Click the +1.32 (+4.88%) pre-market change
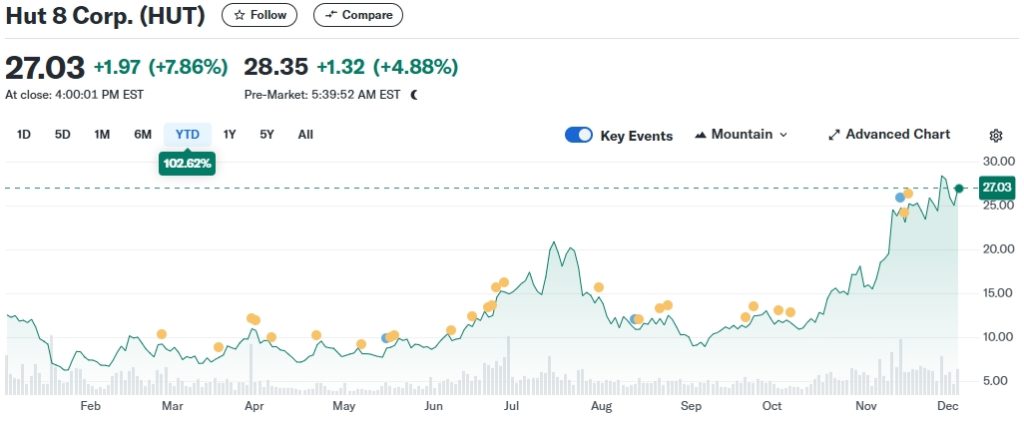1024x422 pixels. click(387, 67)
